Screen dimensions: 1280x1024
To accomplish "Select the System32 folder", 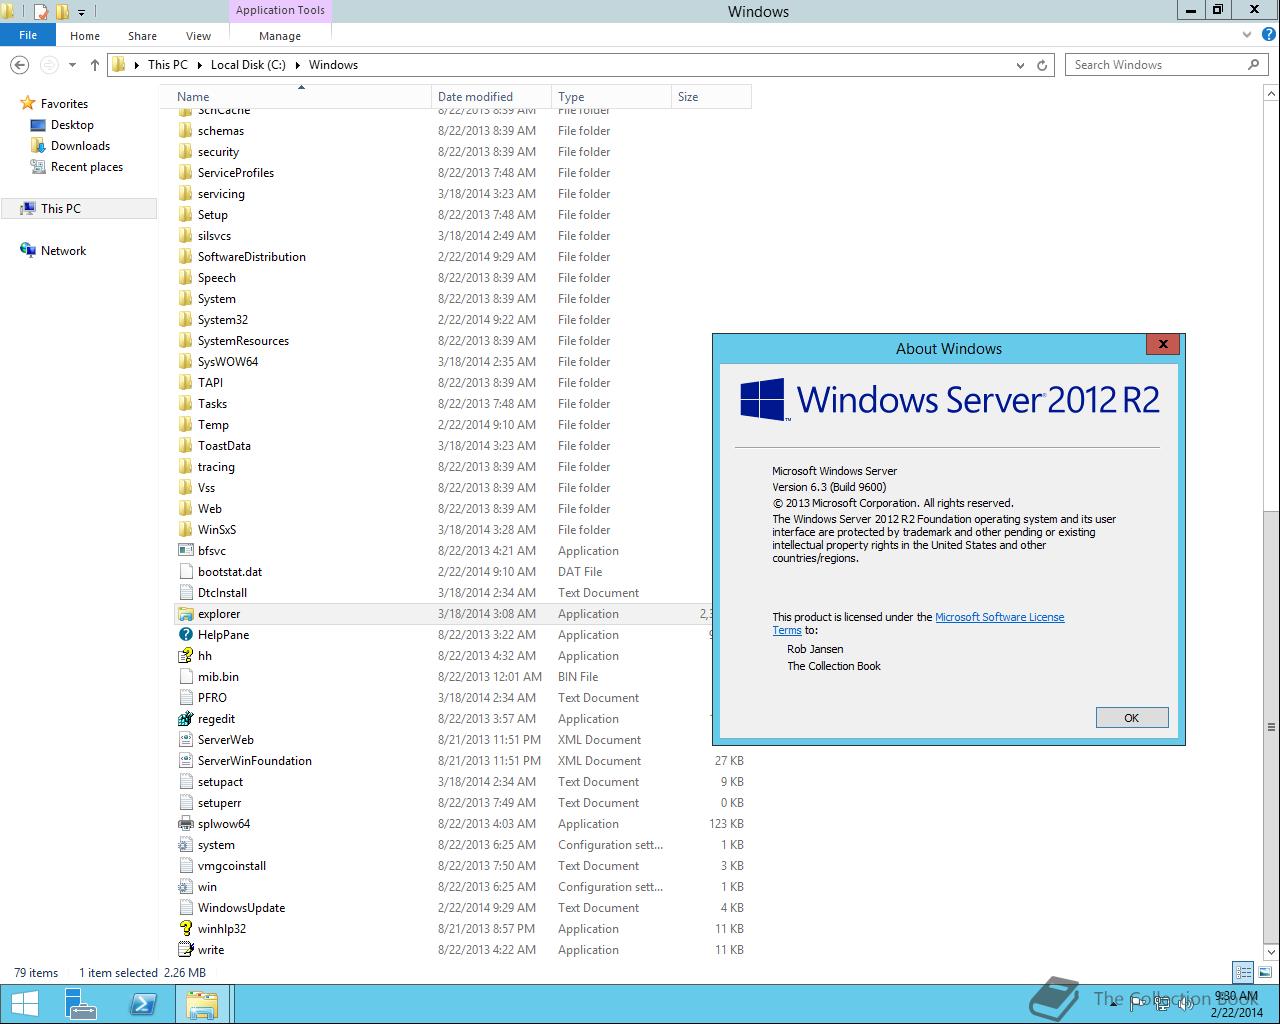I will click(x=223, y=320).
